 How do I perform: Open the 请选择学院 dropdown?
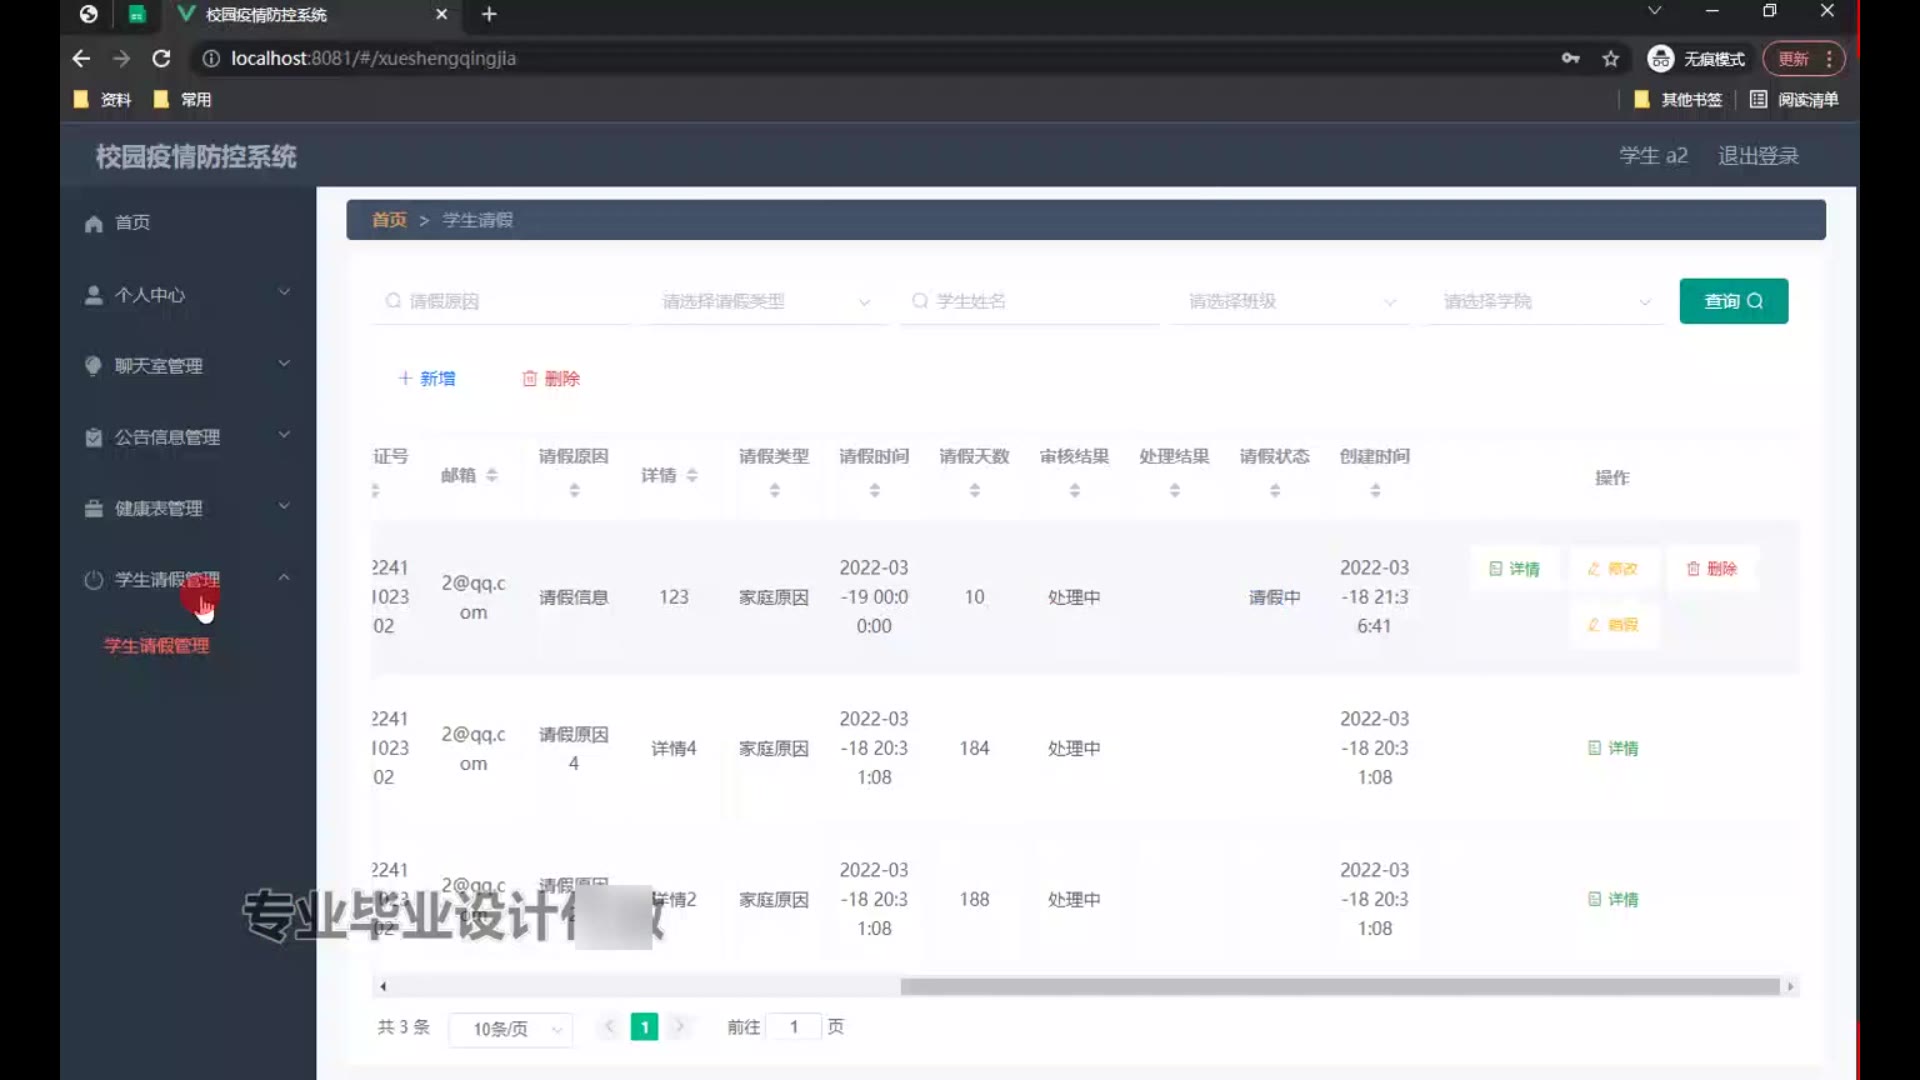pos(1546,301)
